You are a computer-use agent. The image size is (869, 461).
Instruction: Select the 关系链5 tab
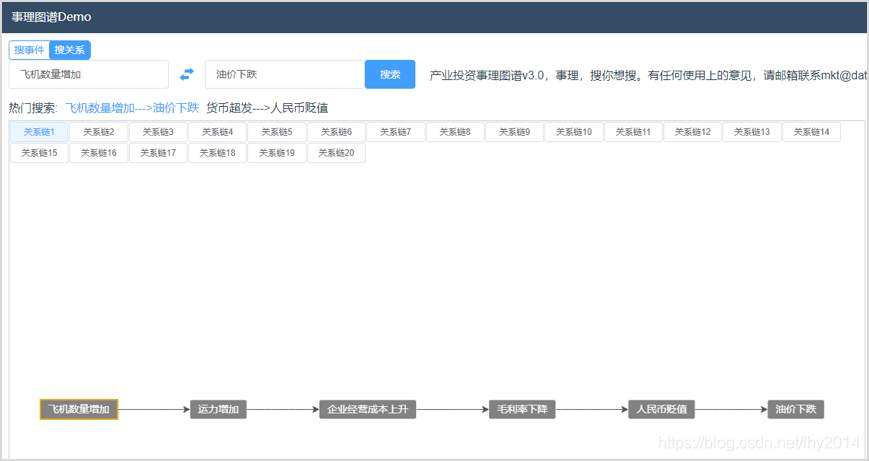pos(277,132)
